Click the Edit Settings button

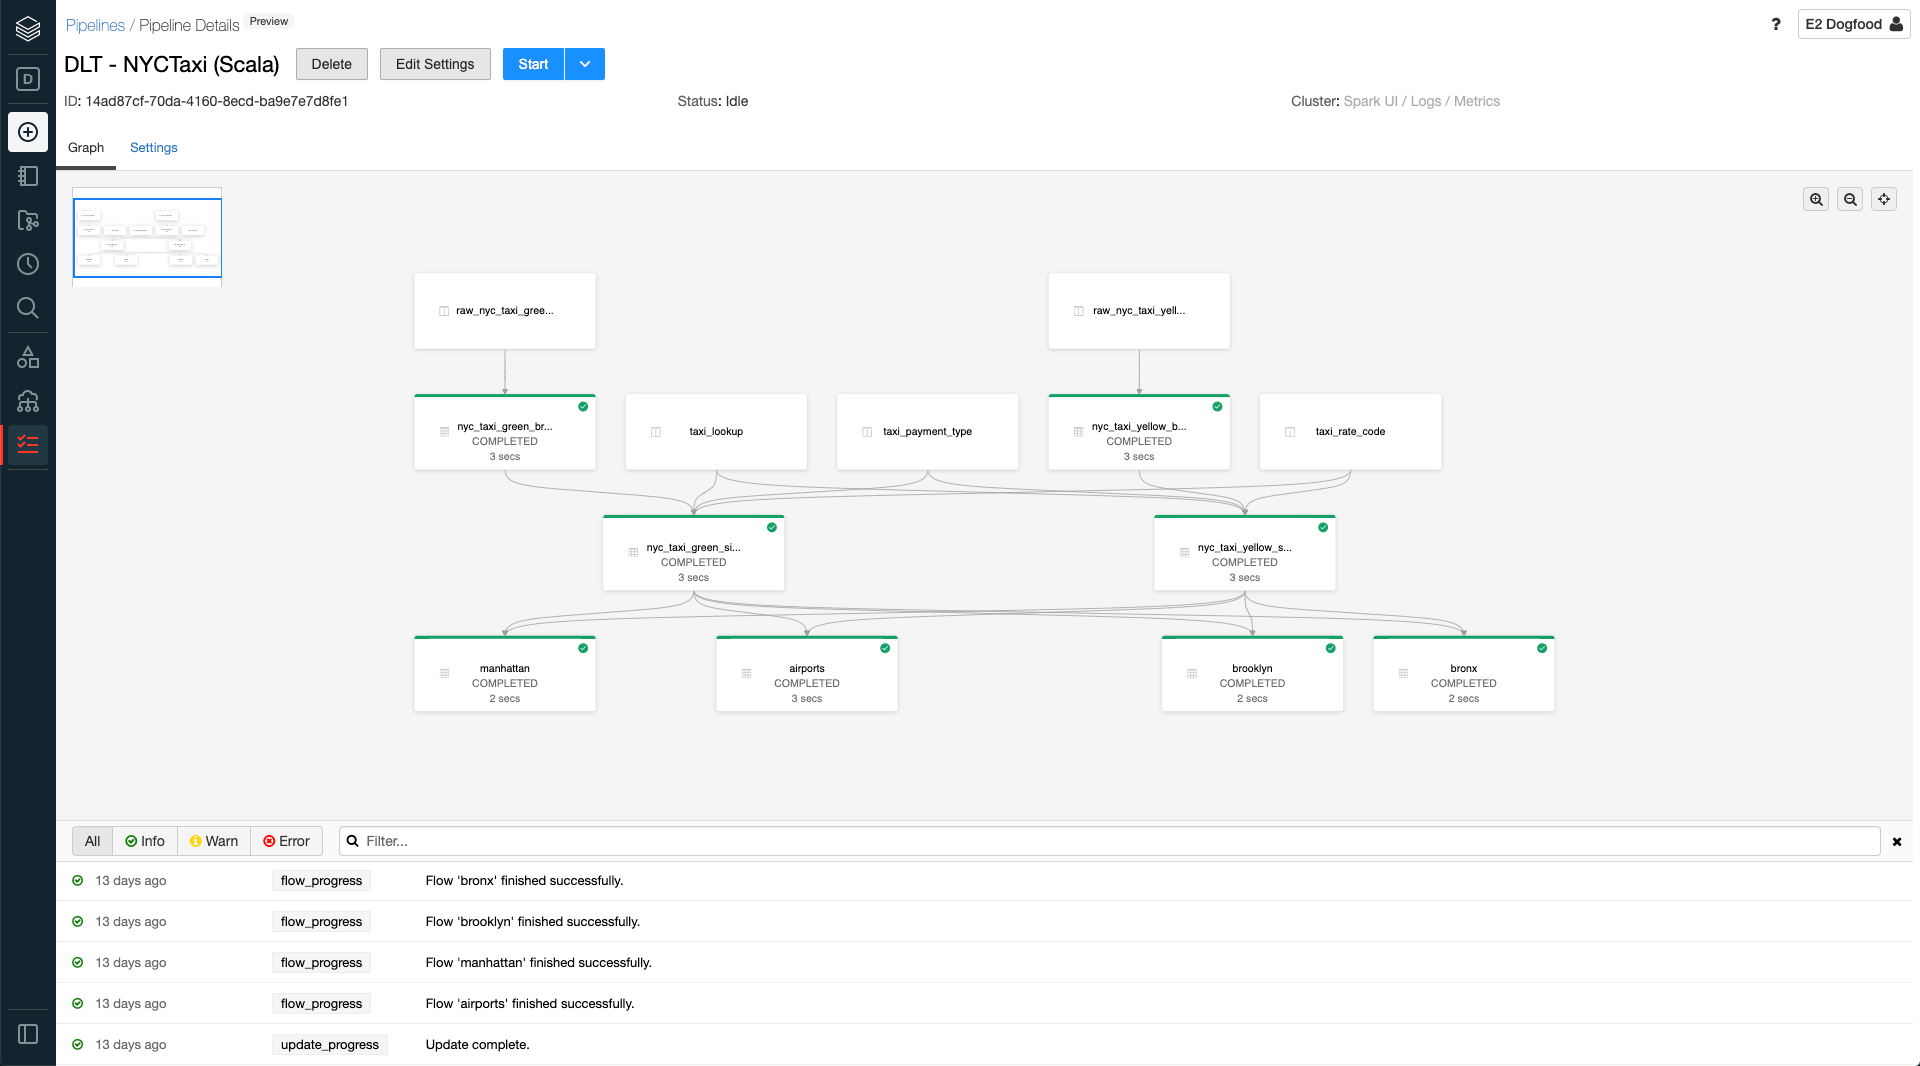435,64
